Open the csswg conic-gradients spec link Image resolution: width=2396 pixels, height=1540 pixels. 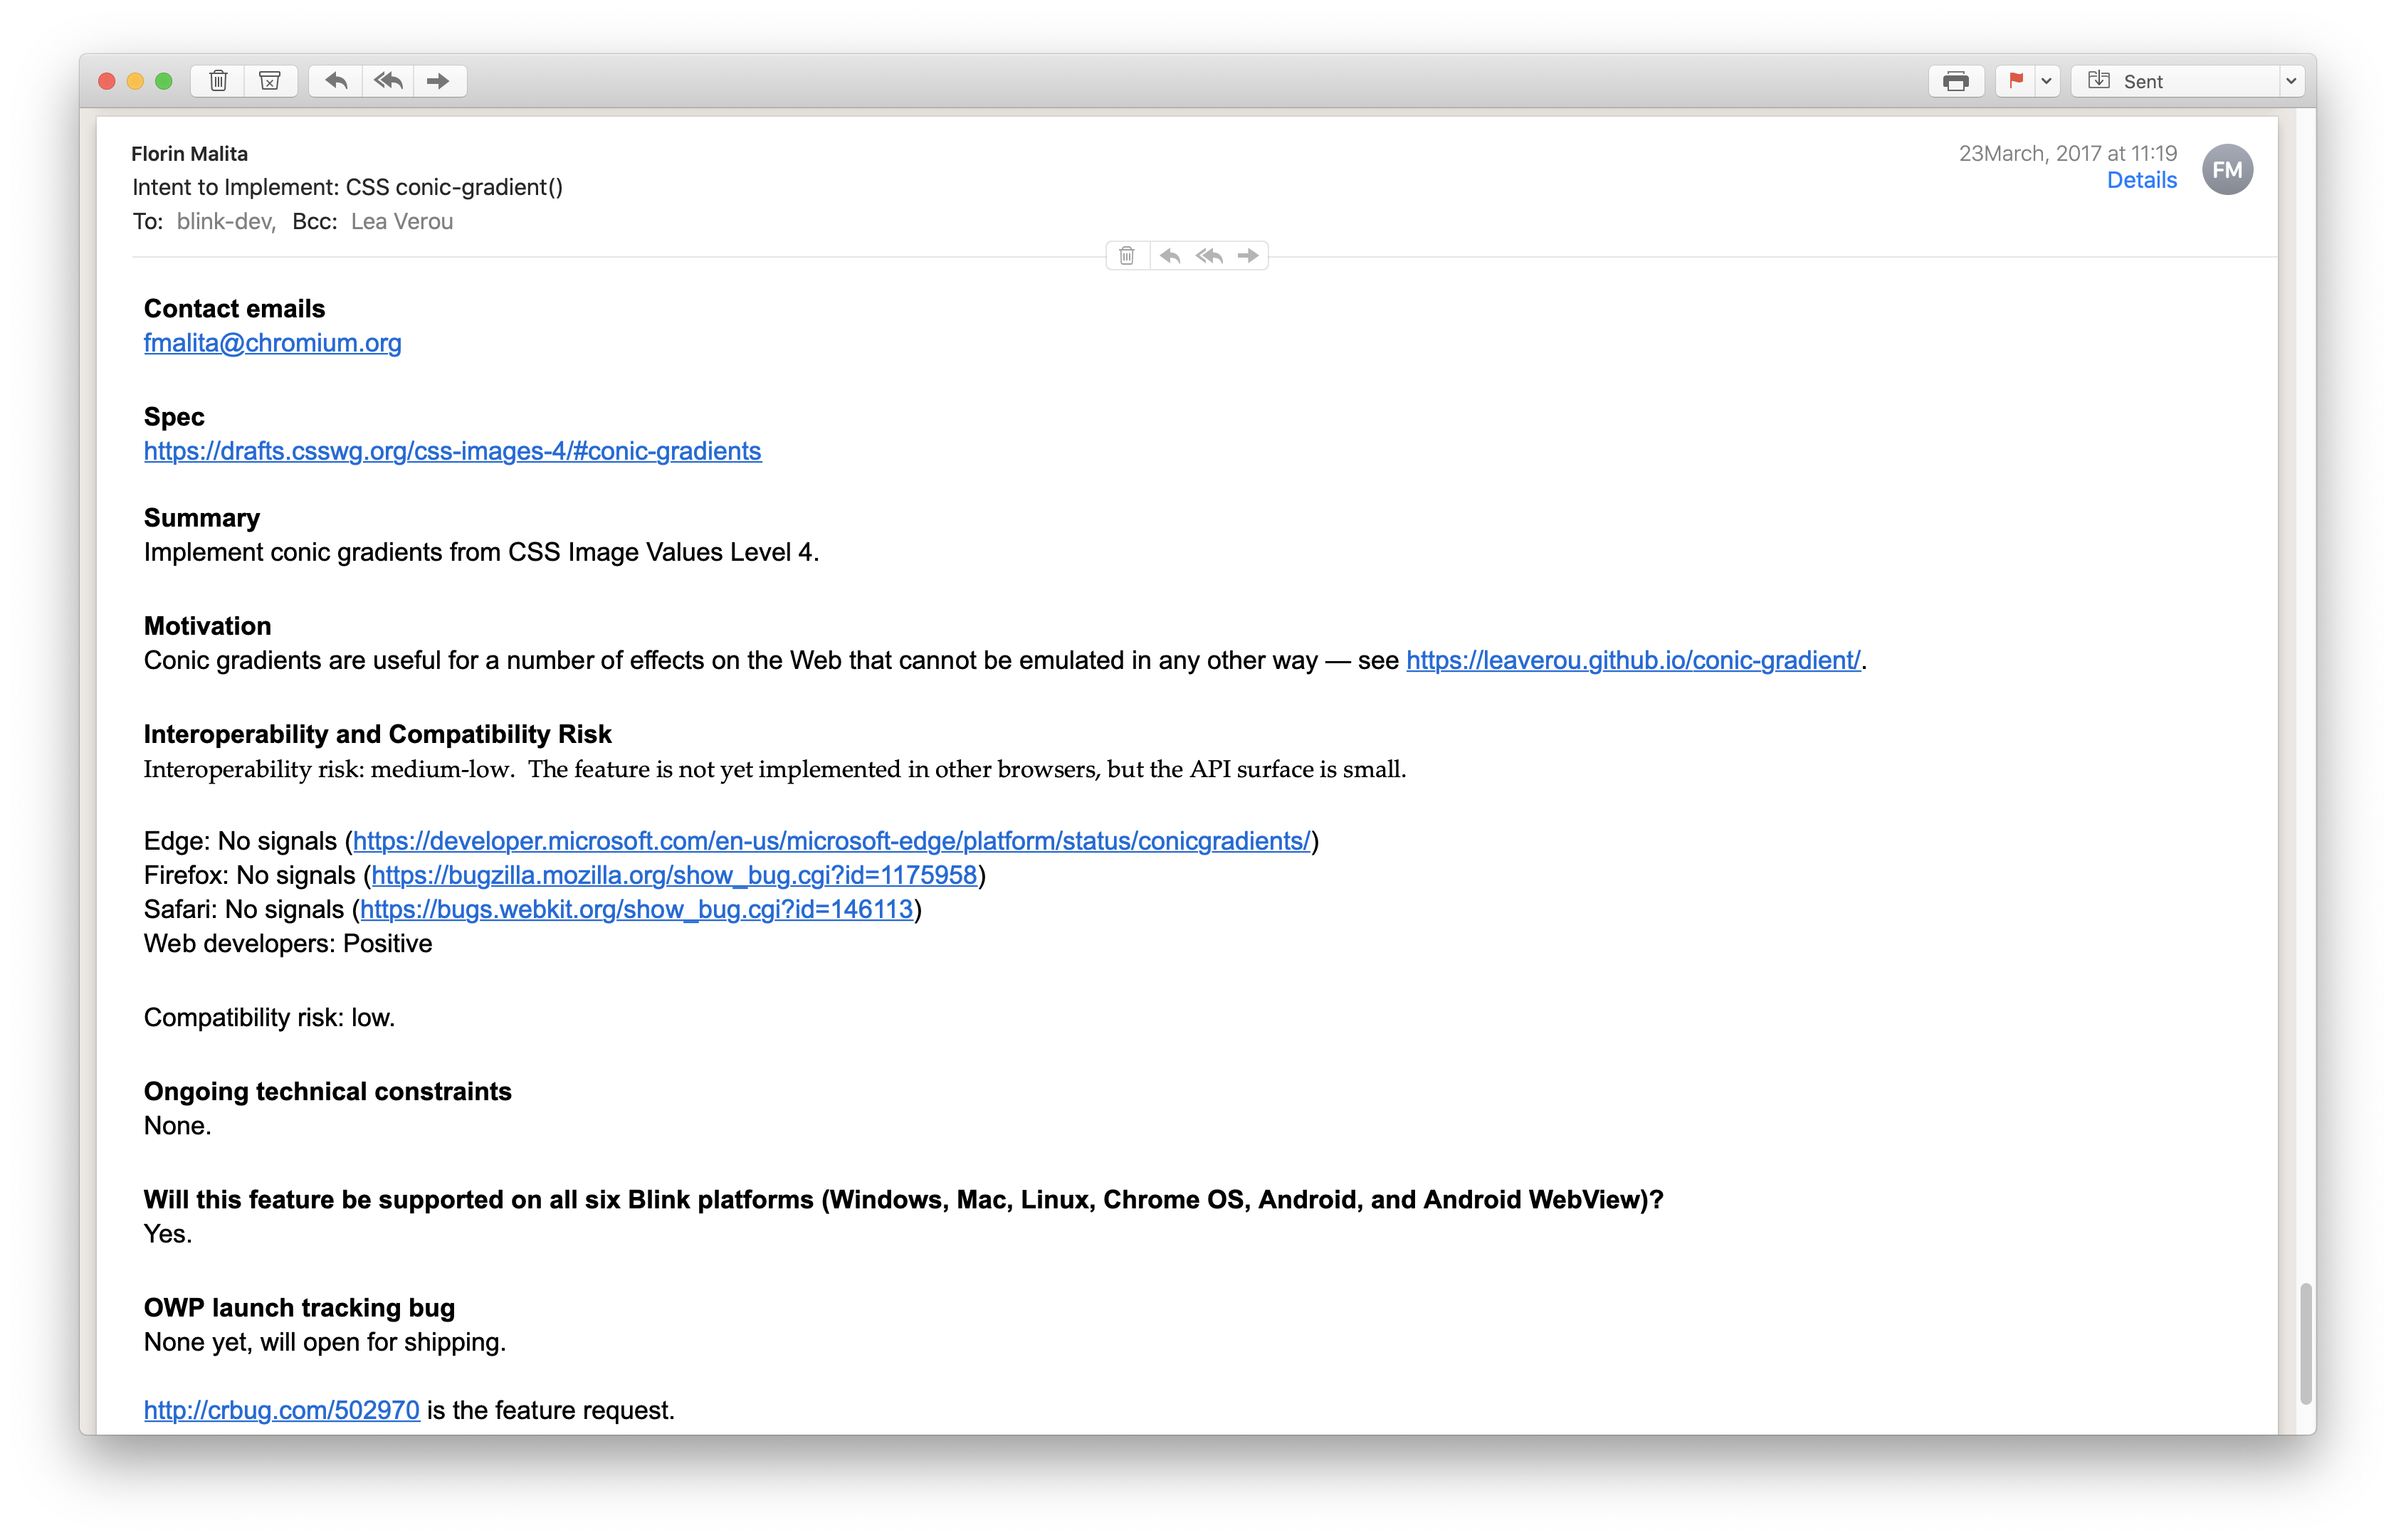(452, 451)
